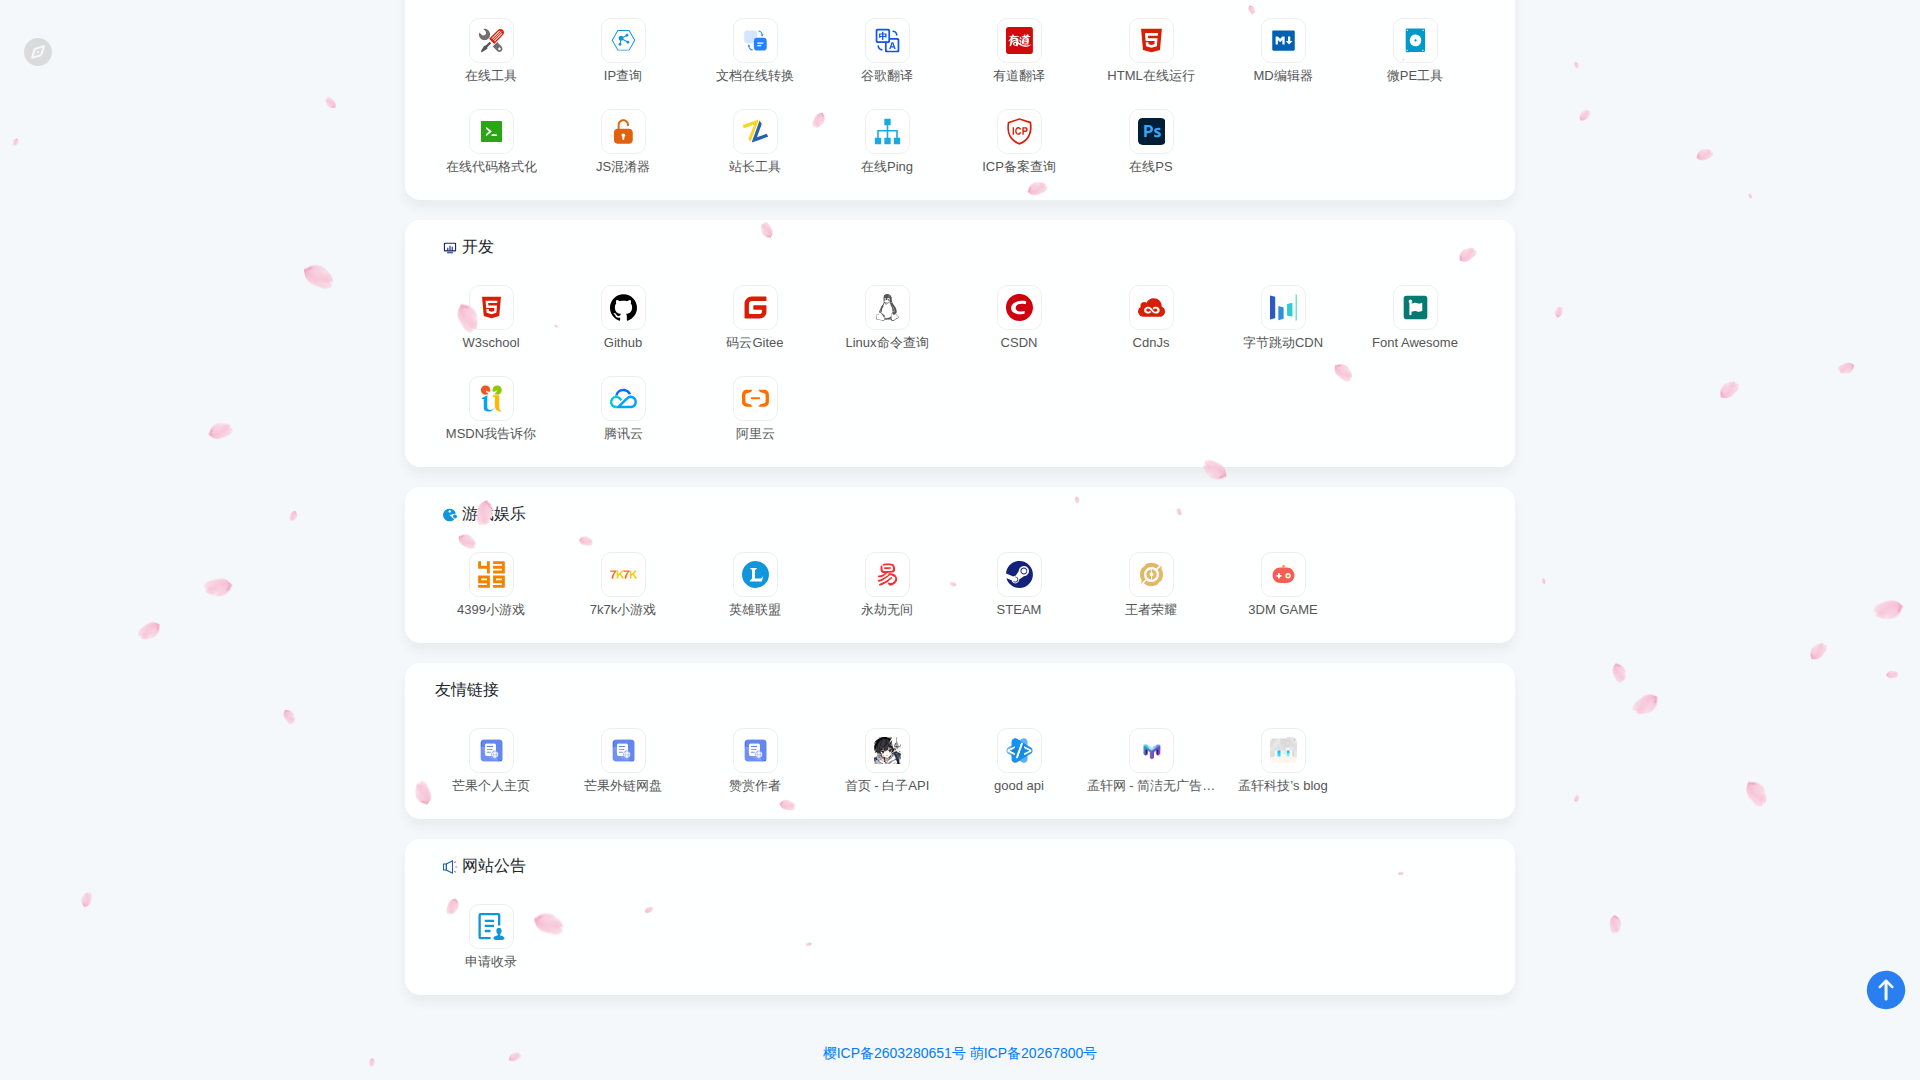1920x1080 pixels.
Task: Visit 首页 - 白子API avatar link
Action: tap(887, 751)
